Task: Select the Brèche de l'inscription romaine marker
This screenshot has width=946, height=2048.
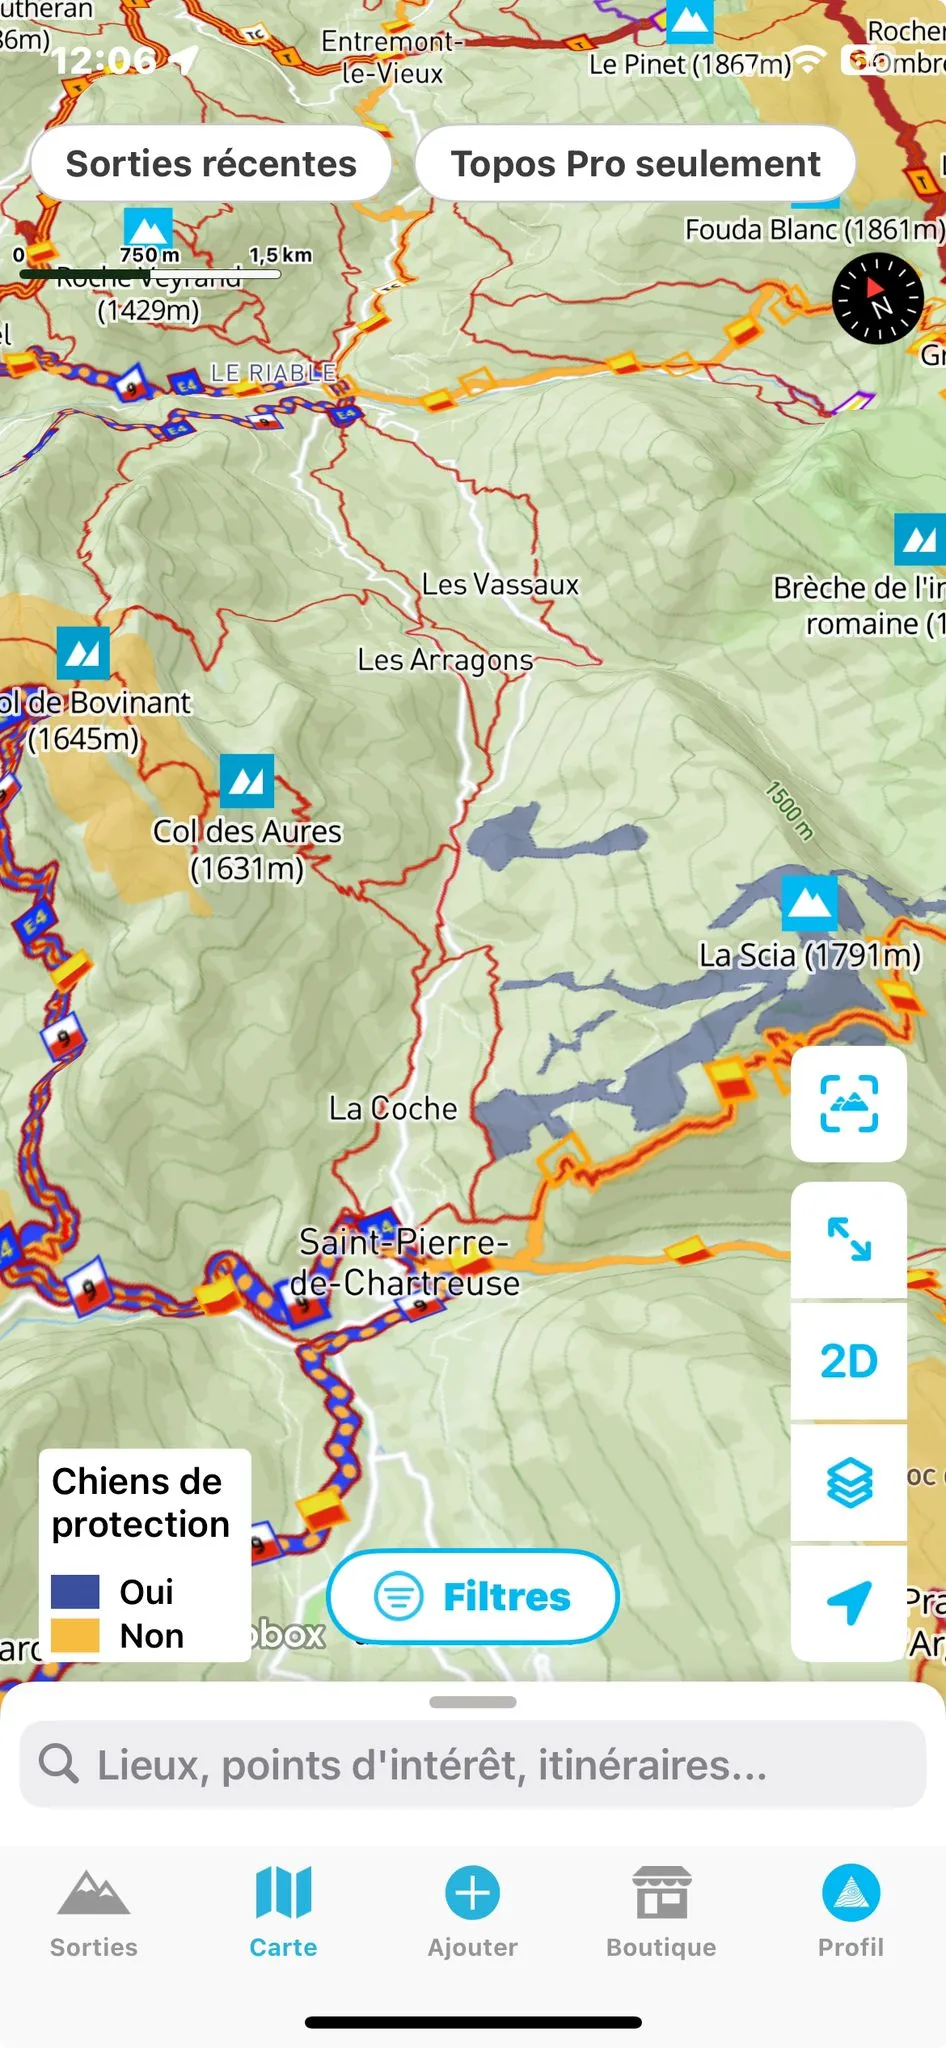Action: pyautogui.click(x=920, y=540)
